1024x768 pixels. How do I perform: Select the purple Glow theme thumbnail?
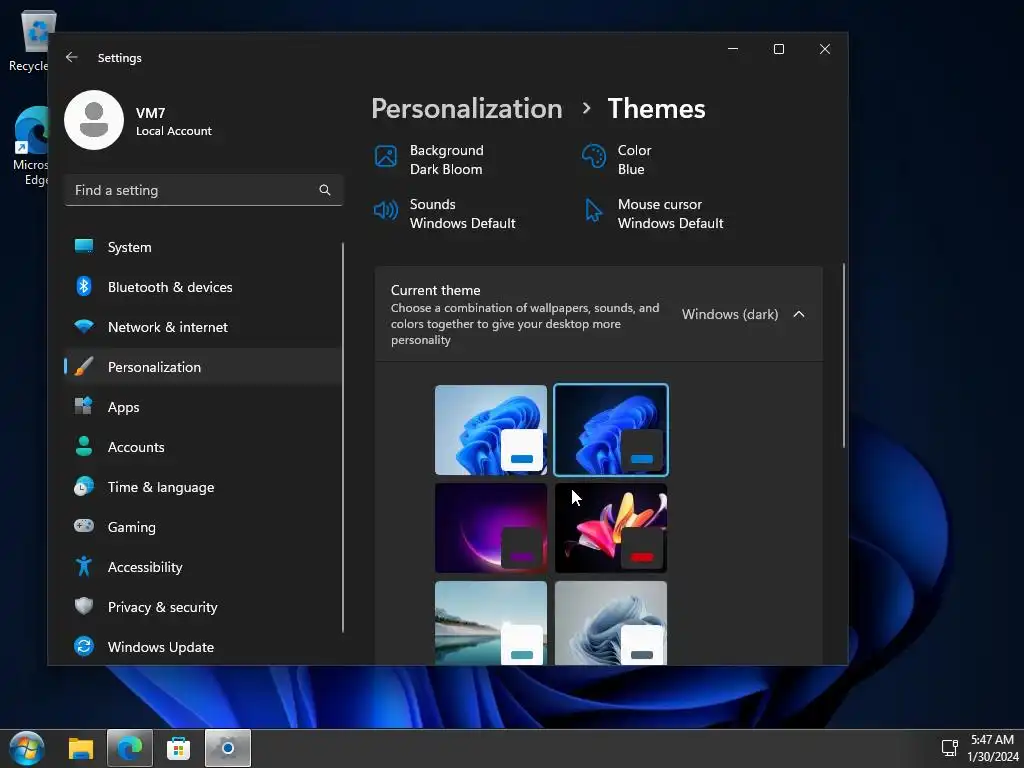[x=491, y=528]
